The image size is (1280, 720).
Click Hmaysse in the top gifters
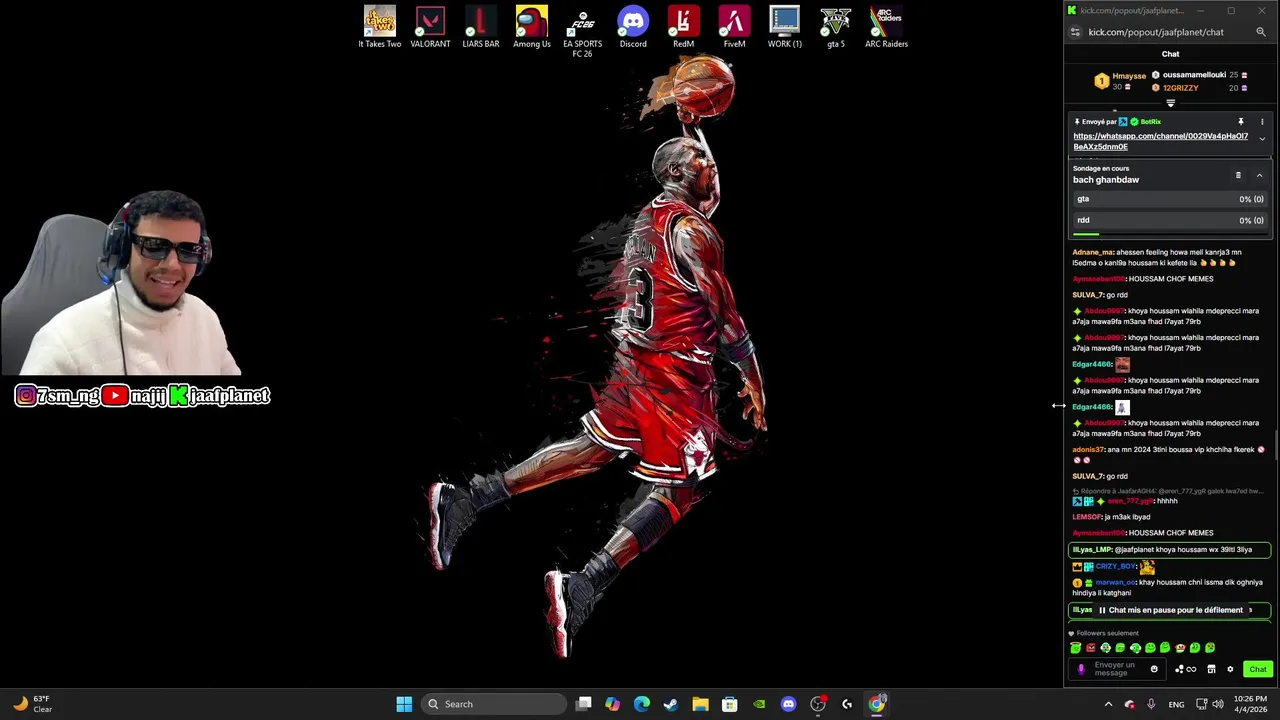[x=1129, y=76]
